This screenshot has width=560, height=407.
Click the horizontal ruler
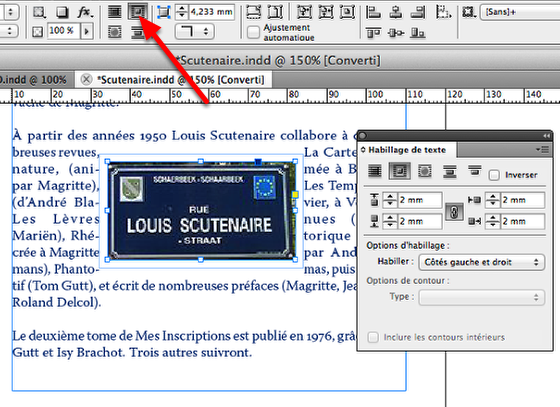(280, 95)
